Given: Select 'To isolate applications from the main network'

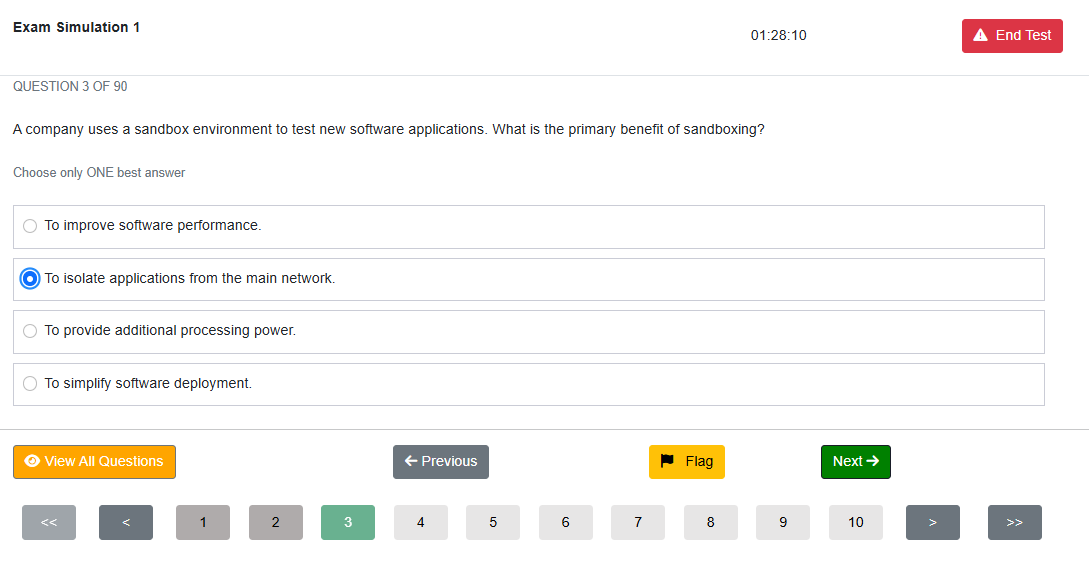Looking at the screenshot, I should coord(529,279).
